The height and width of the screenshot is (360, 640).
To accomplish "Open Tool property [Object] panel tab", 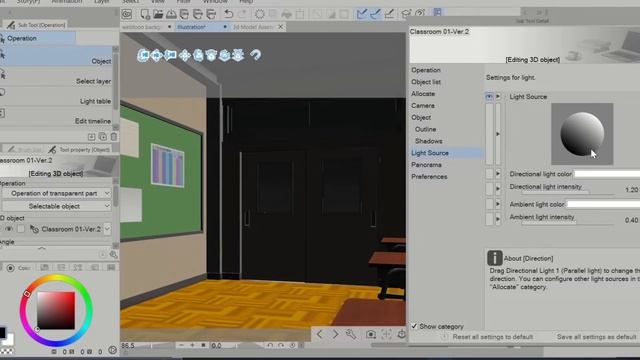I will pyautogui.click(x=81, y=150).
